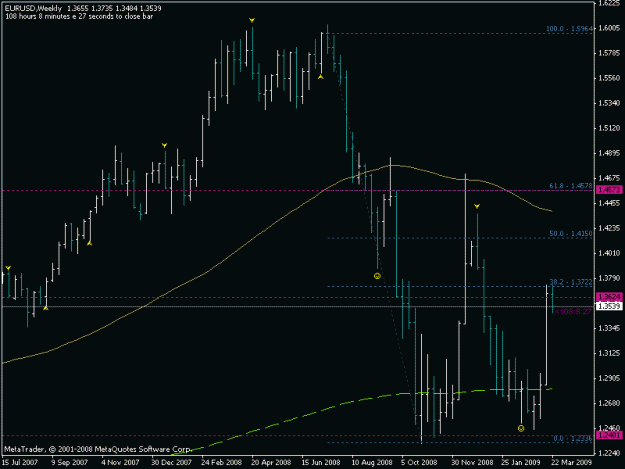The height and width of the screenshot is (469, 625).
Task: Select the yellow fractal arrow above the December 2007 peak
Action: 164,145
